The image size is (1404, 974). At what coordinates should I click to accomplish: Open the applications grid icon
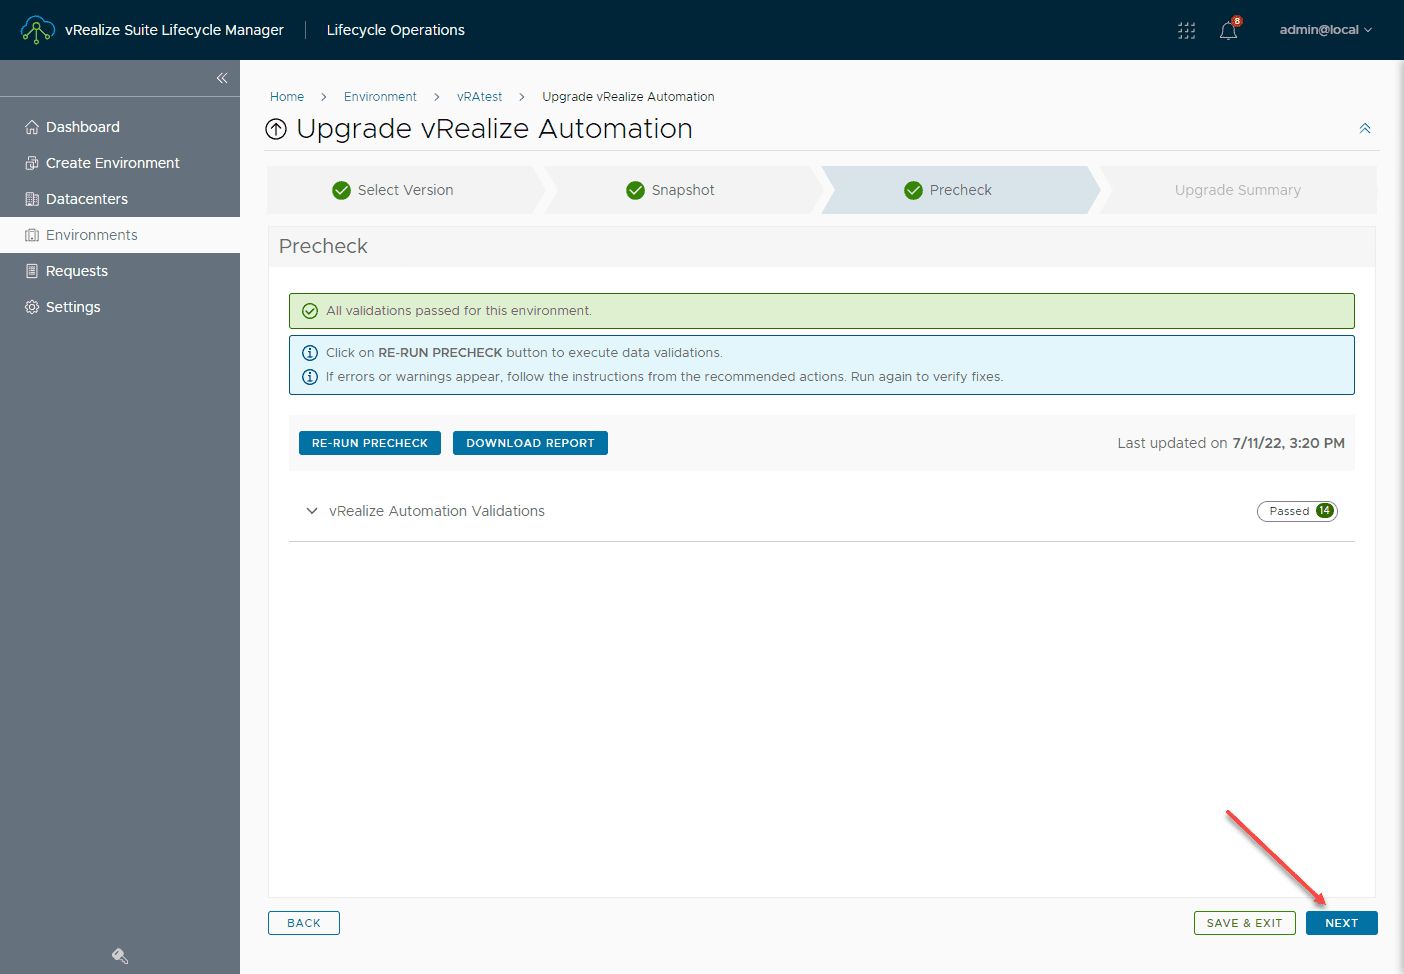tap(1186, 30)
